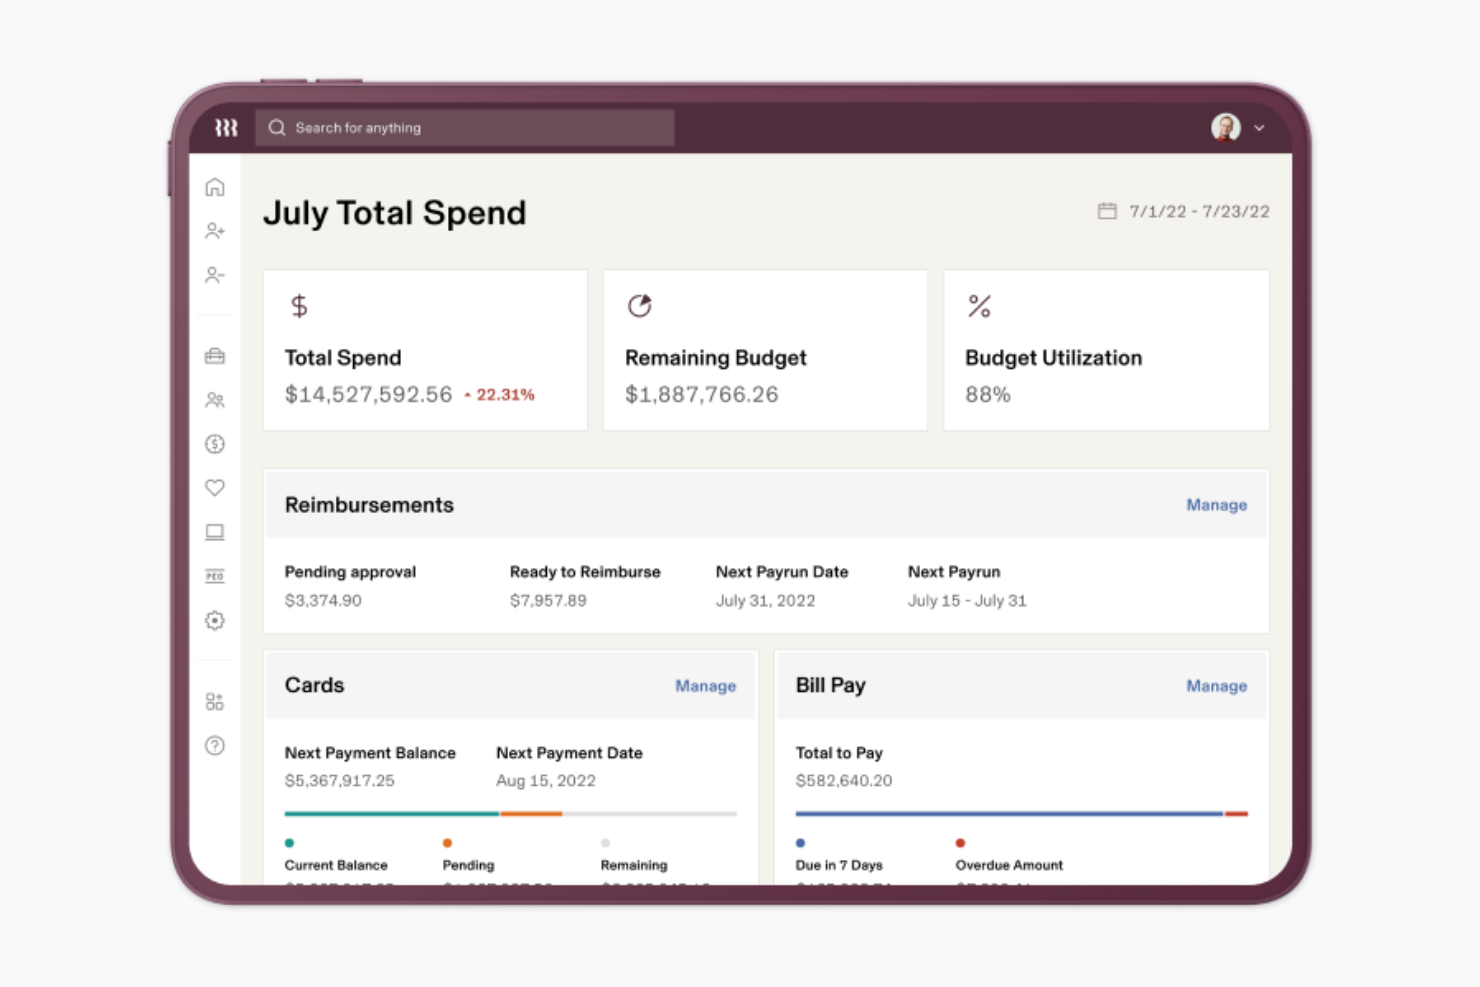Click the calendar icon beside the date range

1107,211
